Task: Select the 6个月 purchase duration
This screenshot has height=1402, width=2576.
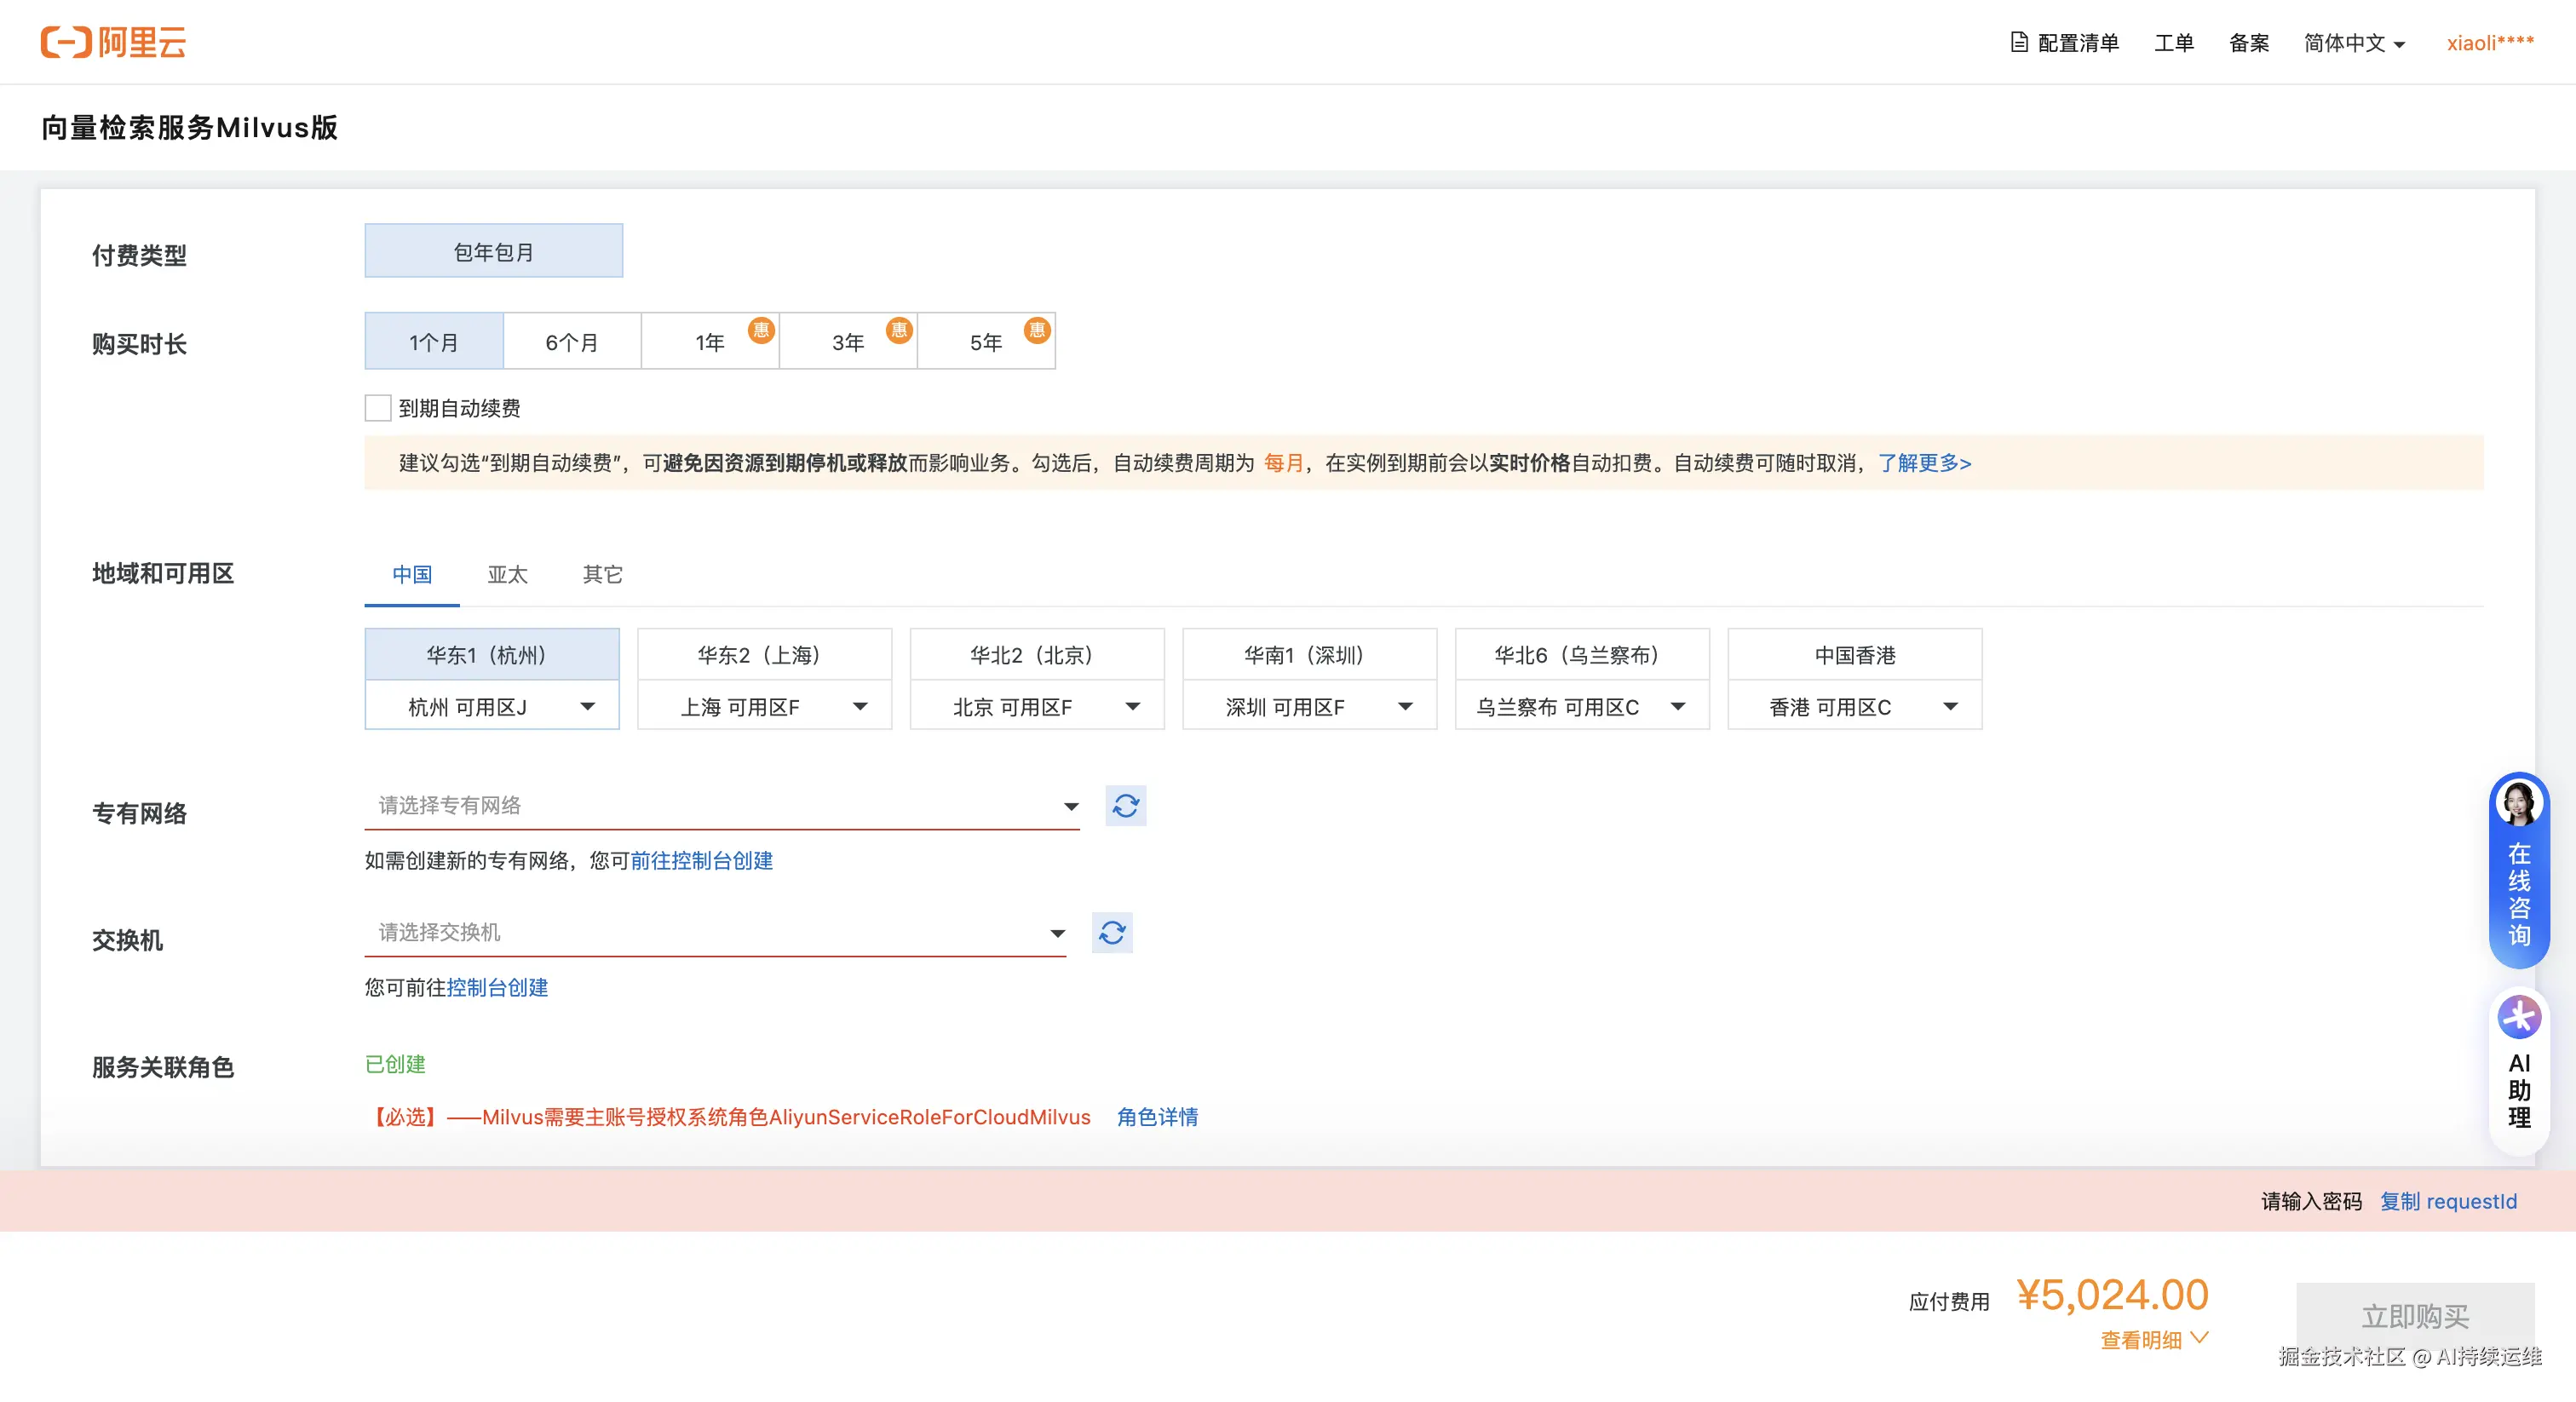Action: pyautogui.click(x=572, y=342)
